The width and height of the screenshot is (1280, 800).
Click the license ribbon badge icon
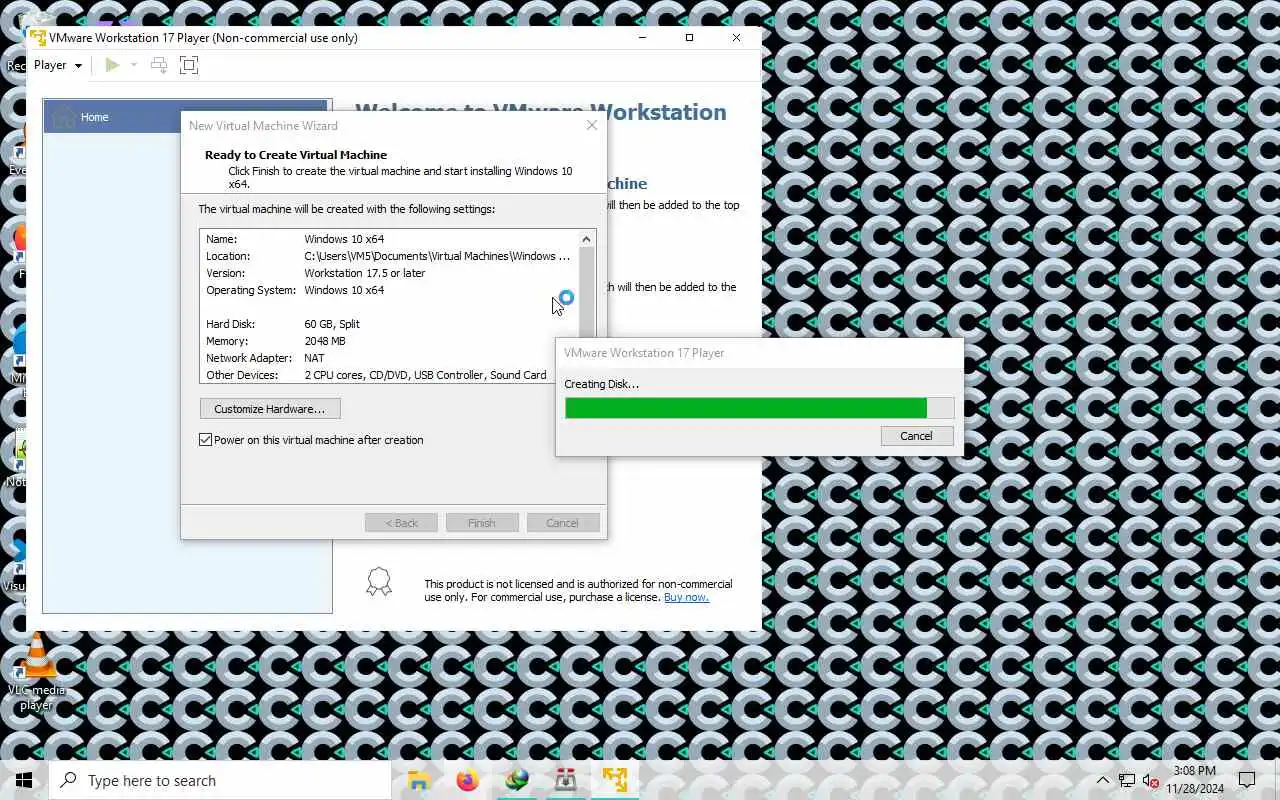(x=378, y=582)
